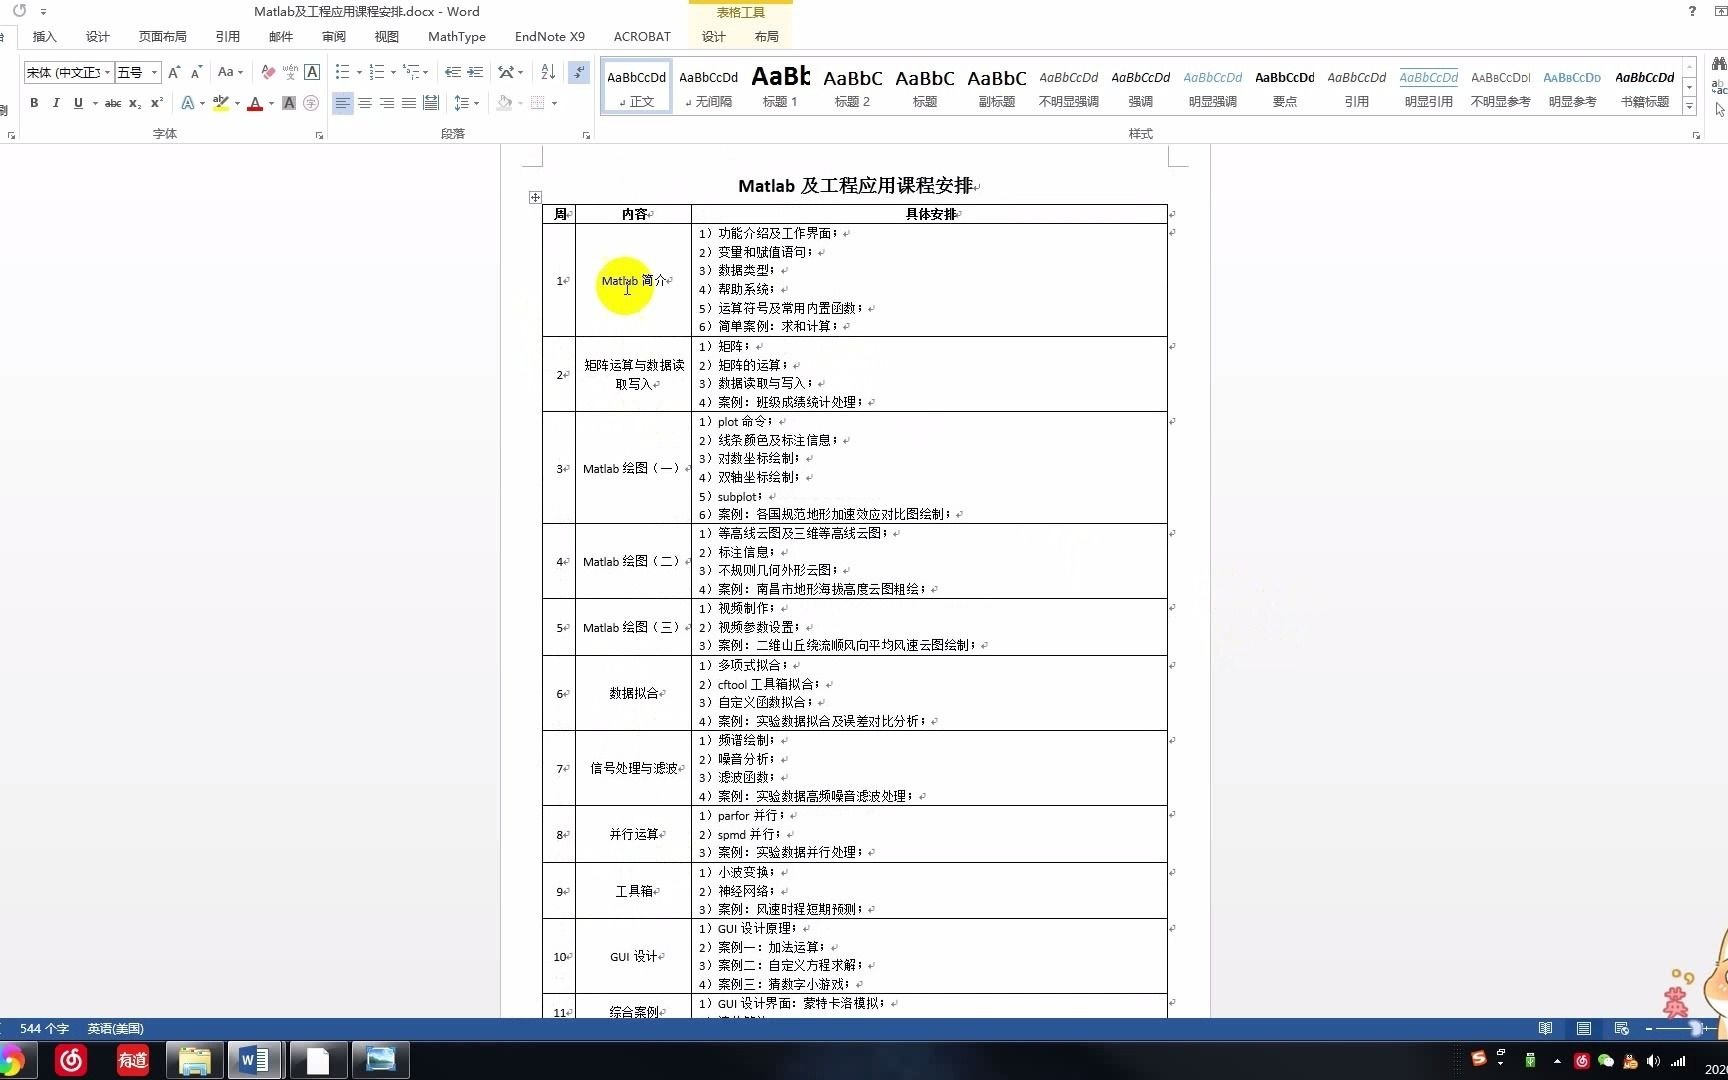Apply strikethrough with the abc icon
Viewport: 1728px width, 1080px height.
113,103
